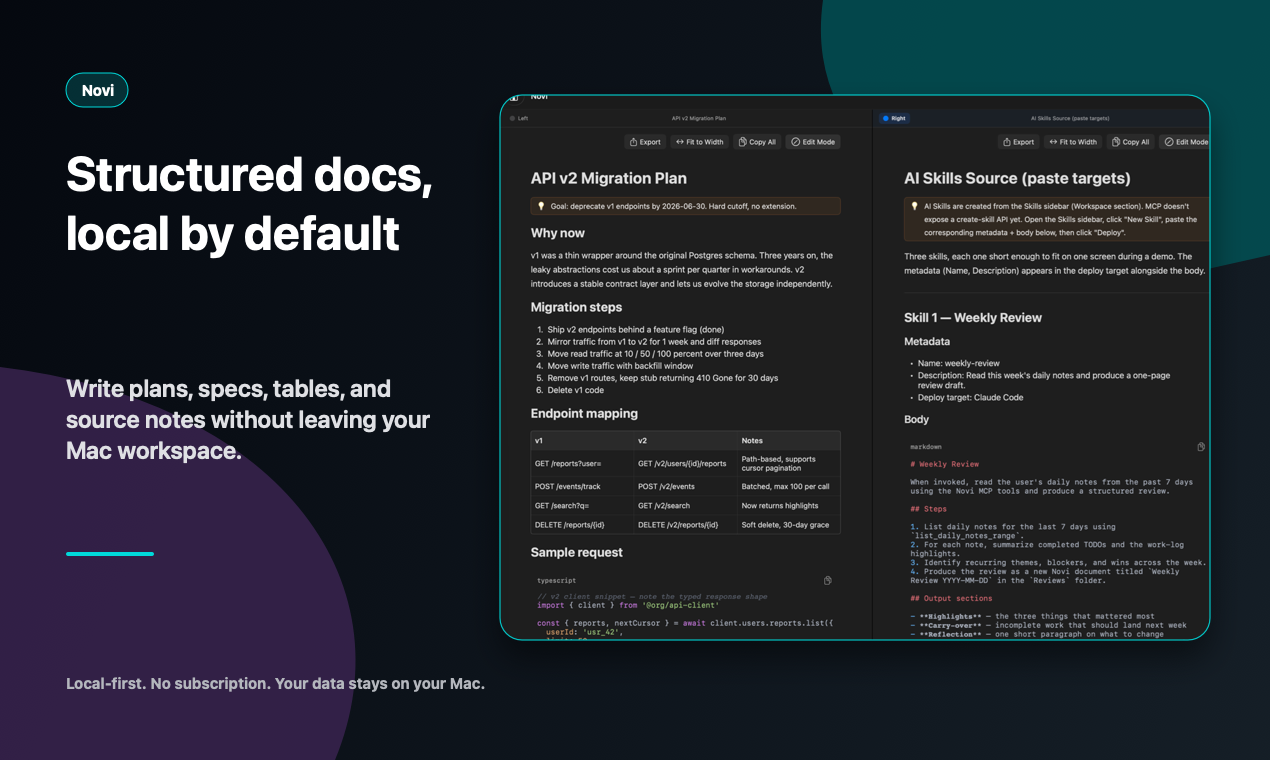Click Fit to Width in the right pane
Screen dimensions: 1270x760
pyautogui.click(x=1072, y=142)
